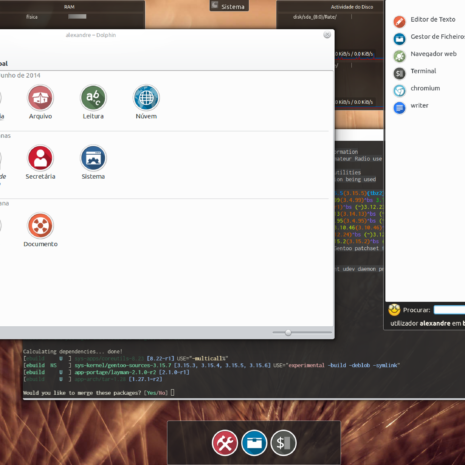Click the Leitura label text

tap(93, 116)
